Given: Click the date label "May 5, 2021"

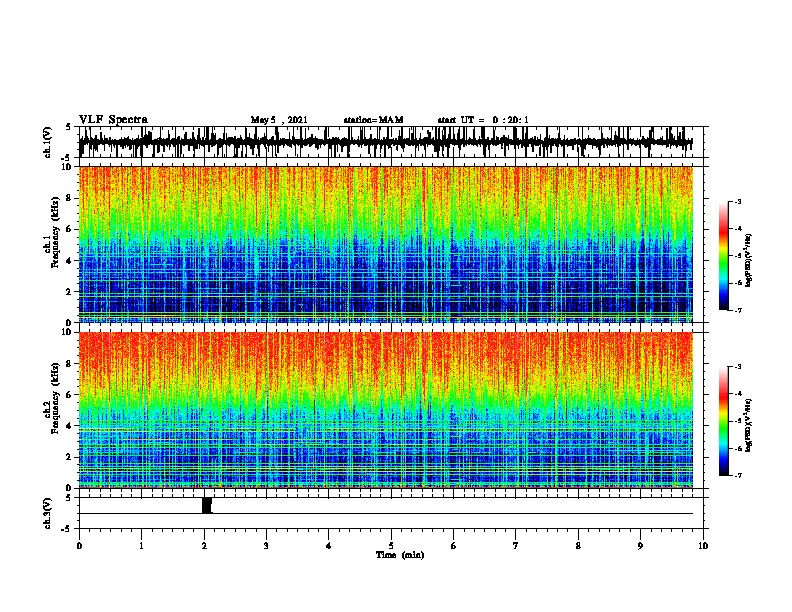Looking at the screenshot, I should [x=279, y=120].
